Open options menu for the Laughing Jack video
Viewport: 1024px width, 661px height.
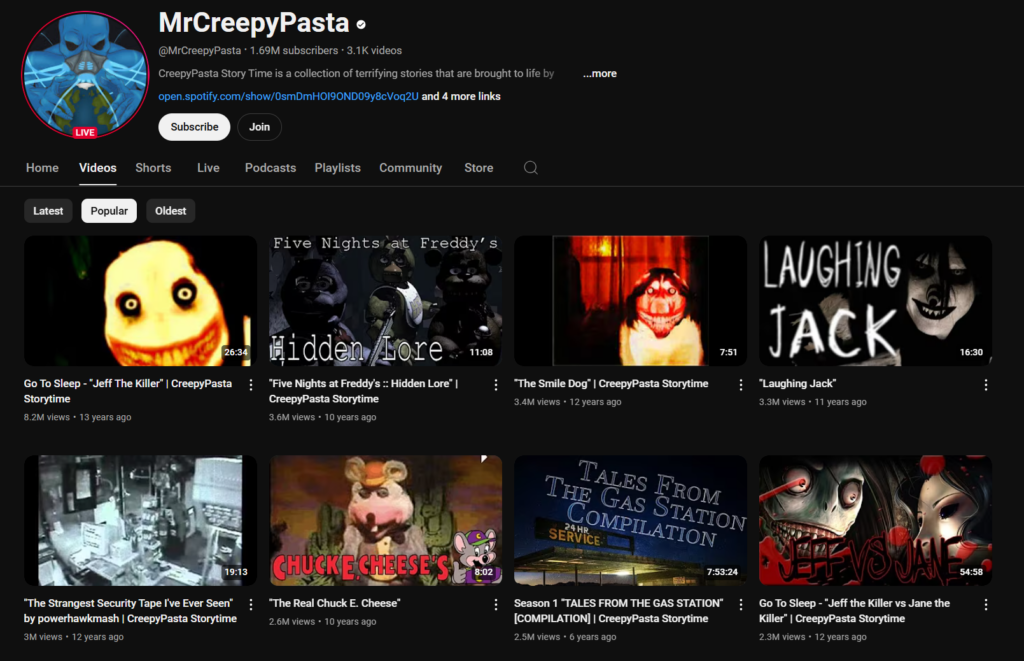pyautogui.click(x=986, y=386)
